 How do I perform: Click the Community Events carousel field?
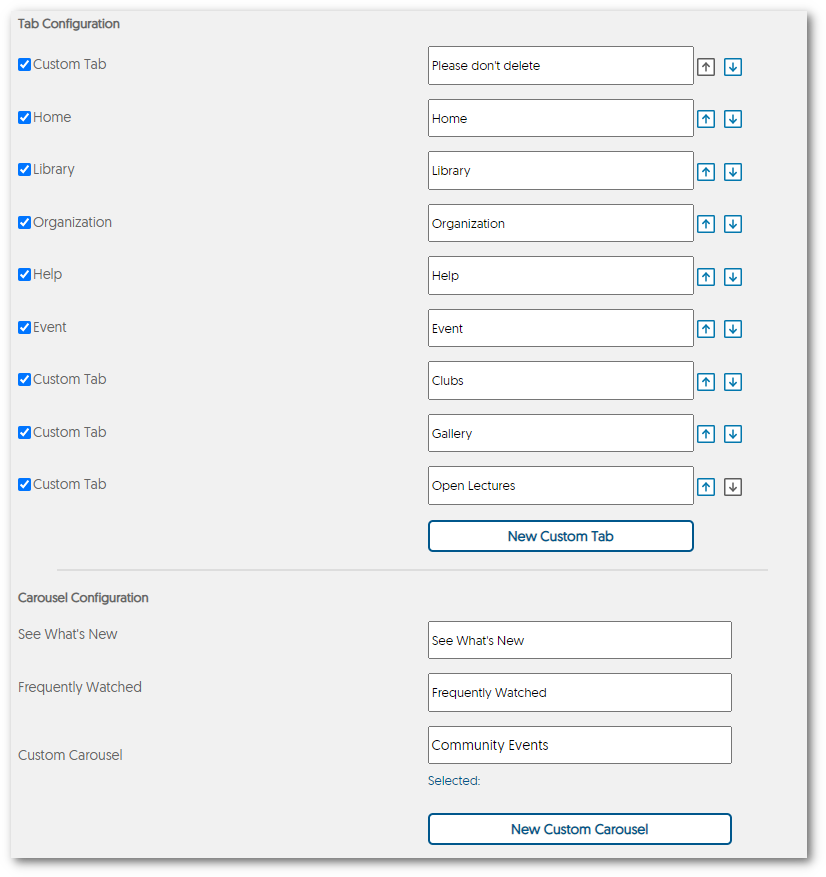tap(579, 745)
